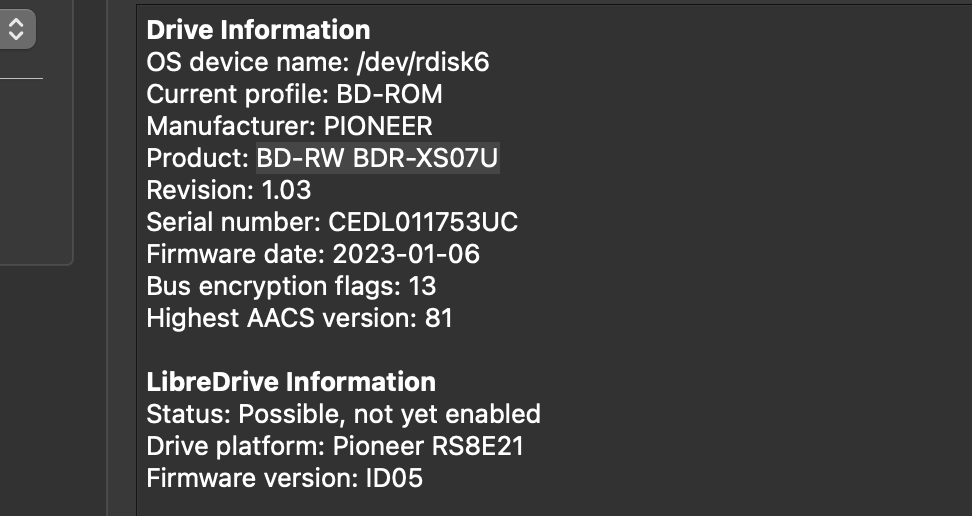Click the Firmware date: label
The width and height of the screenshot is (972, 516).
click(236, 254)
